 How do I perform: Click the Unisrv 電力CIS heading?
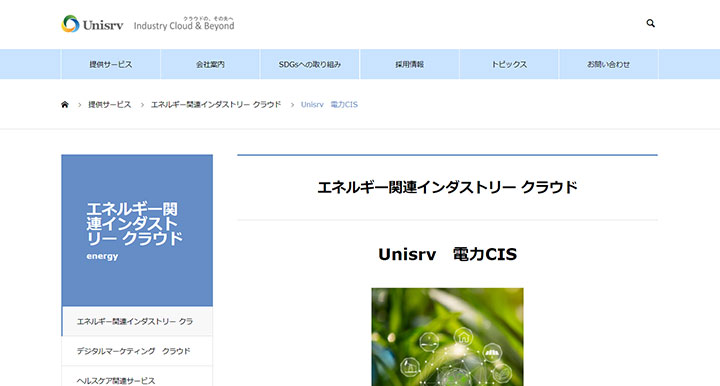[448, 254]
